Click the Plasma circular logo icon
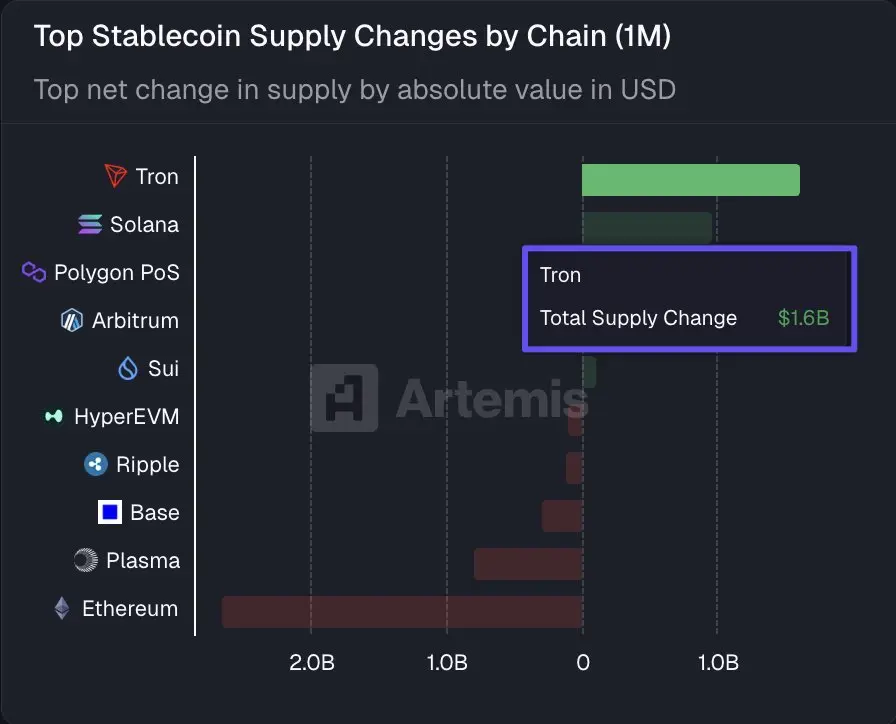This screenshot has width=896, height=724. coord(86,561)
